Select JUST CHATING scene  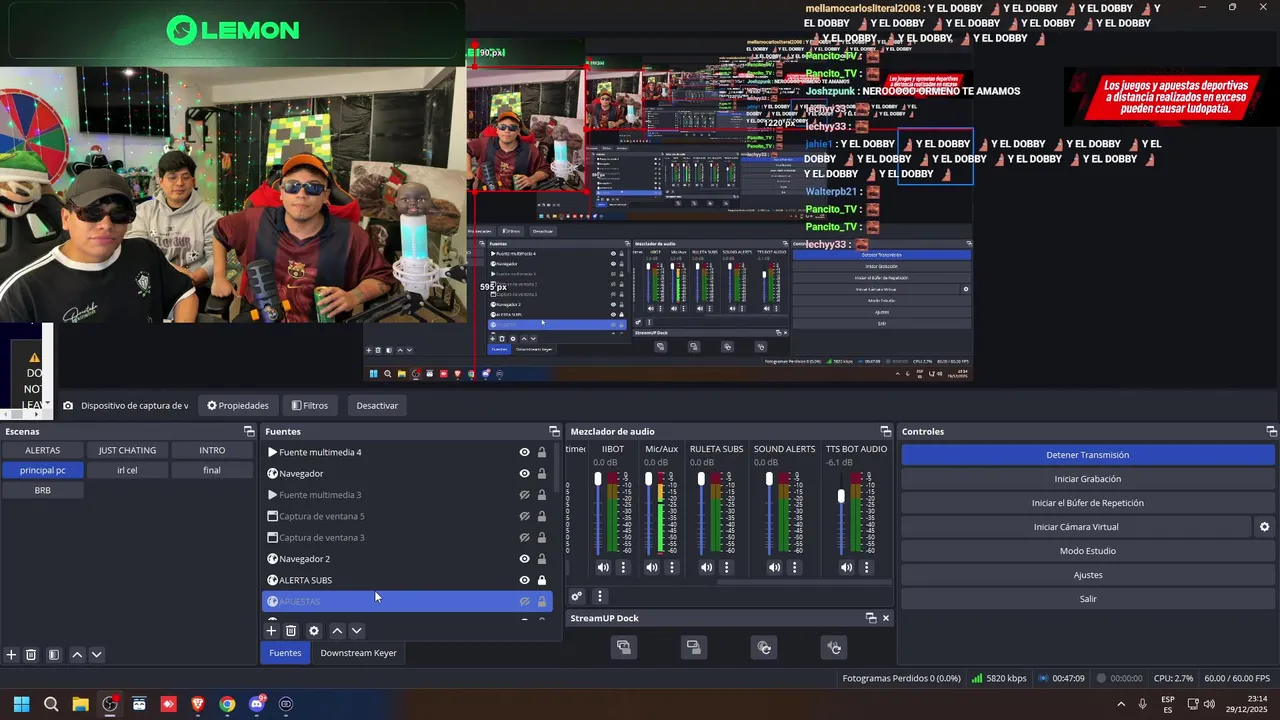click(x=127, y=450)
